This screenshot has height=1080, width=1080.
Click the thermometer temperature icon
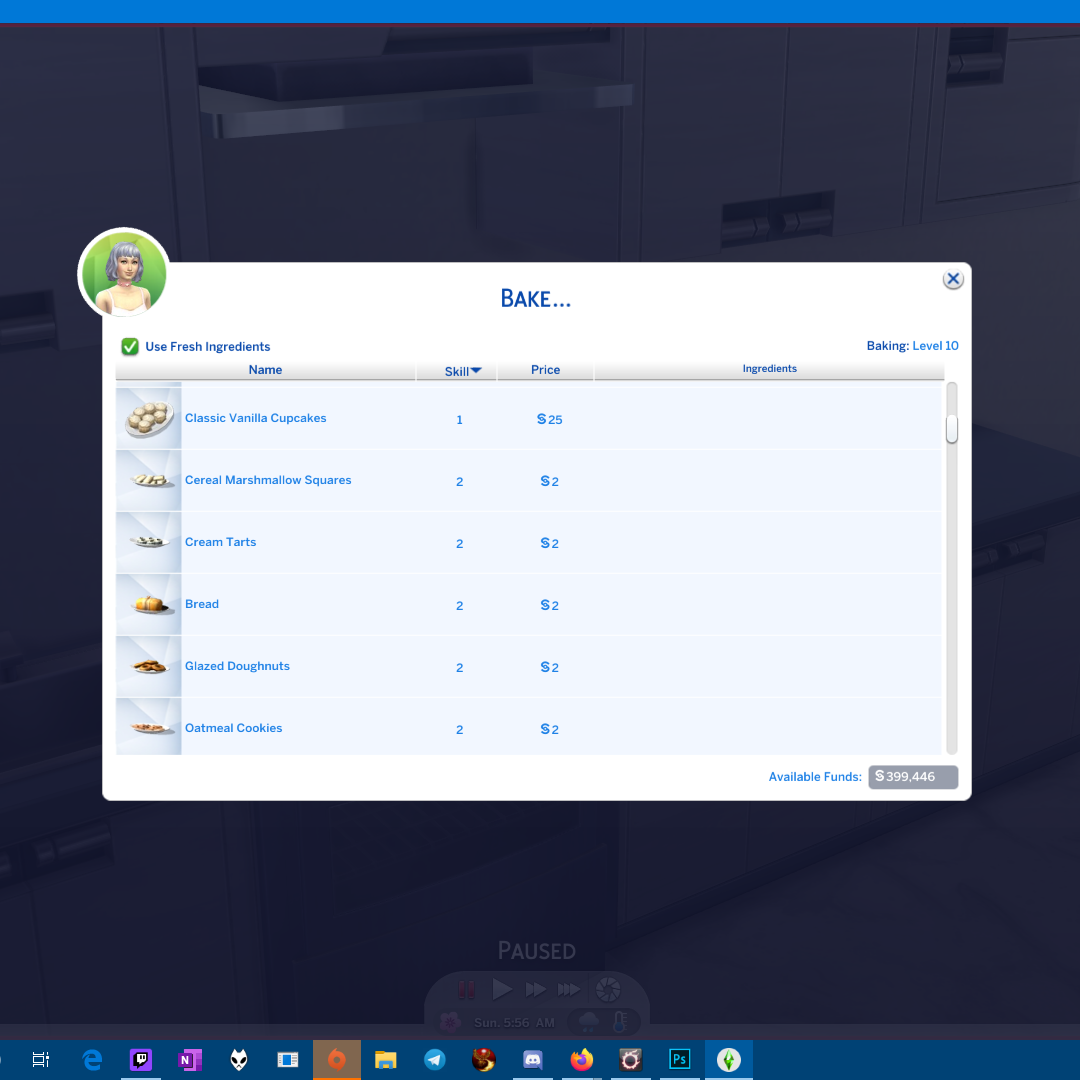(x=620, y=1021)
